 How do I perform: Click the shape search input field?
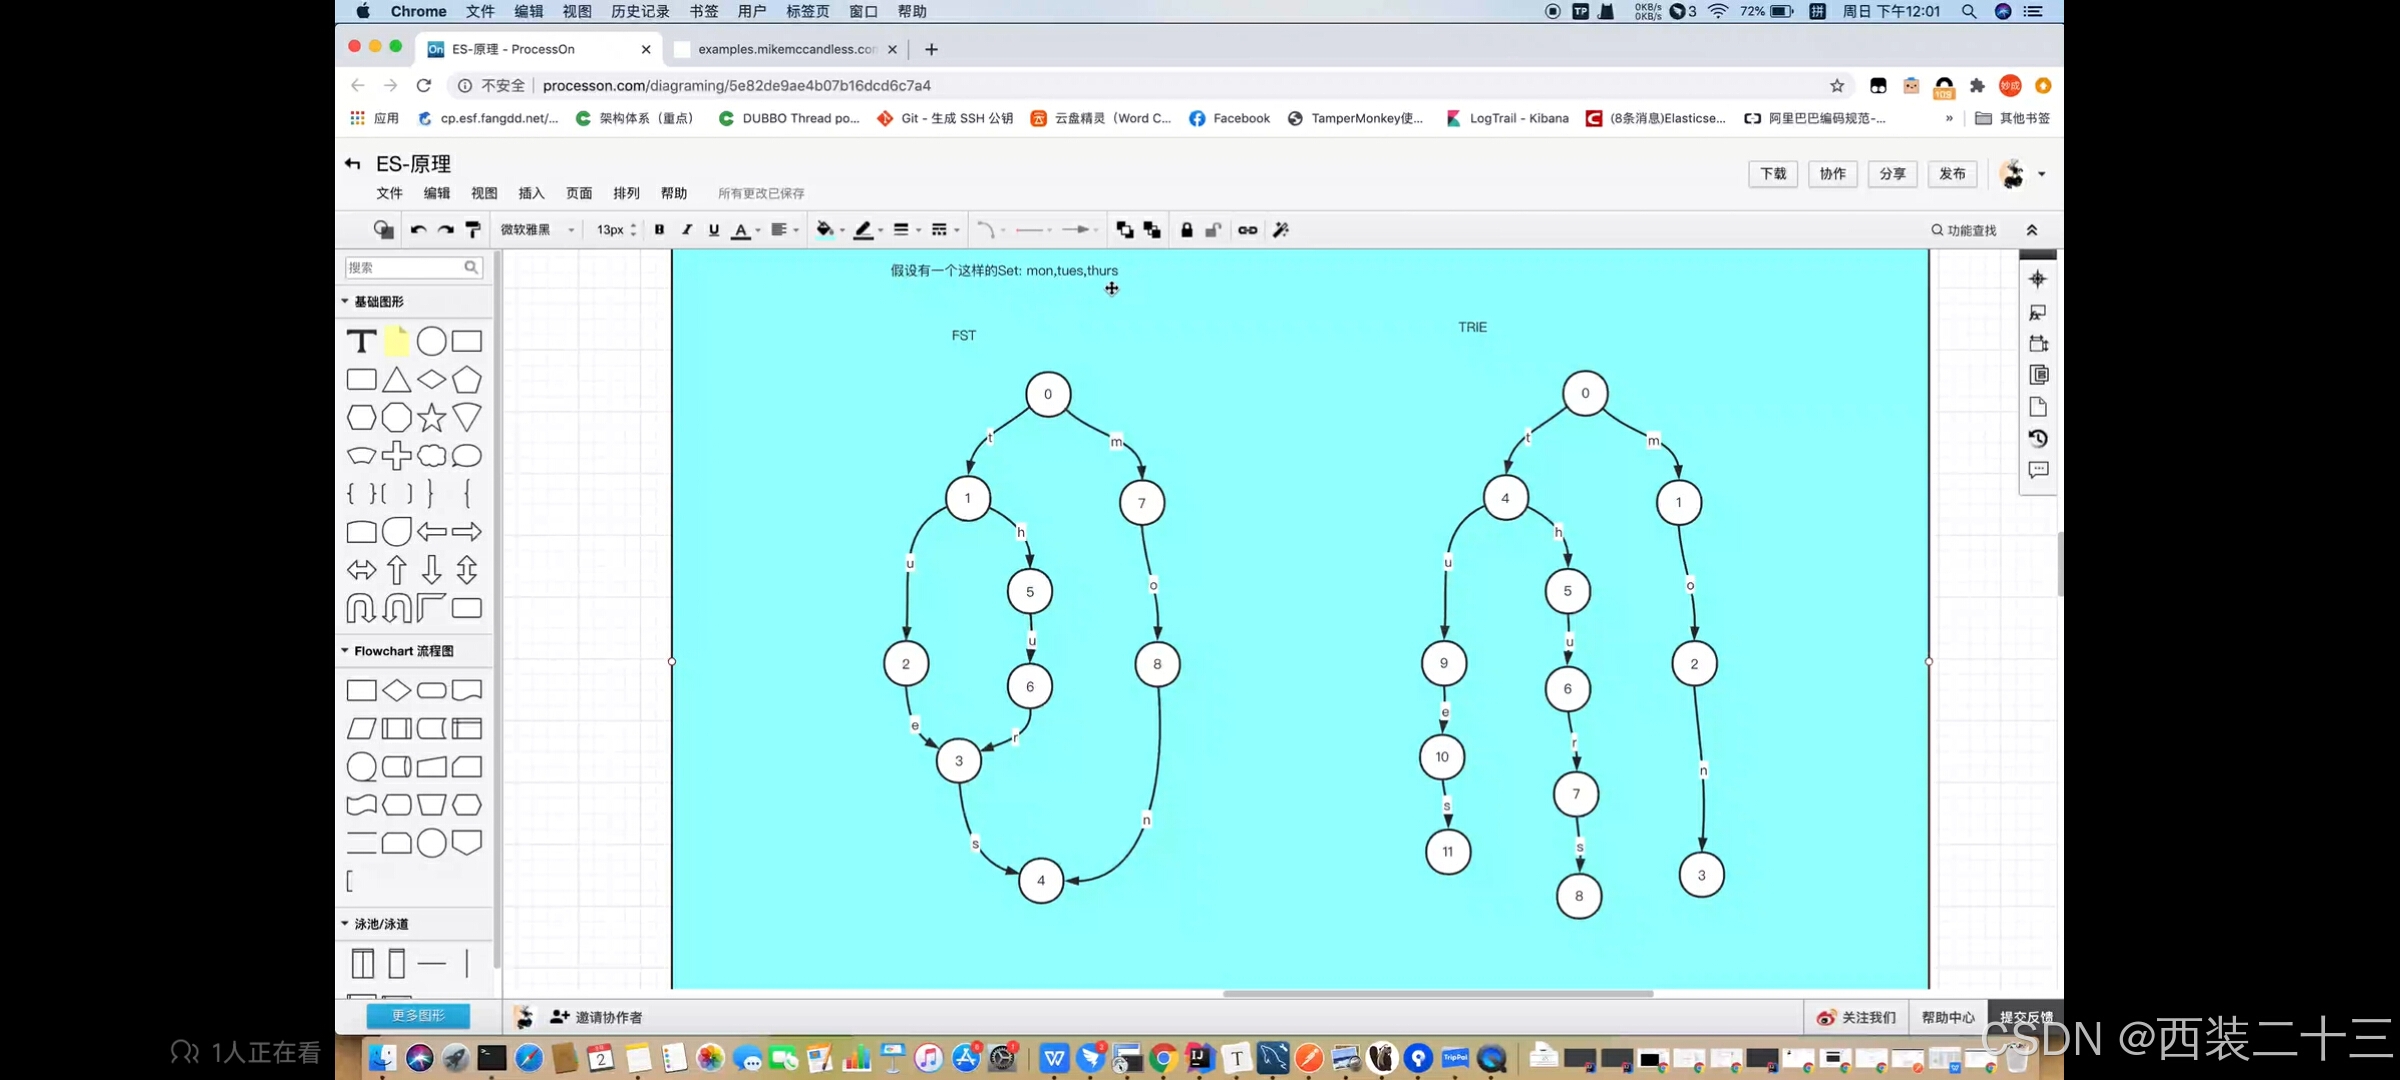413,267
